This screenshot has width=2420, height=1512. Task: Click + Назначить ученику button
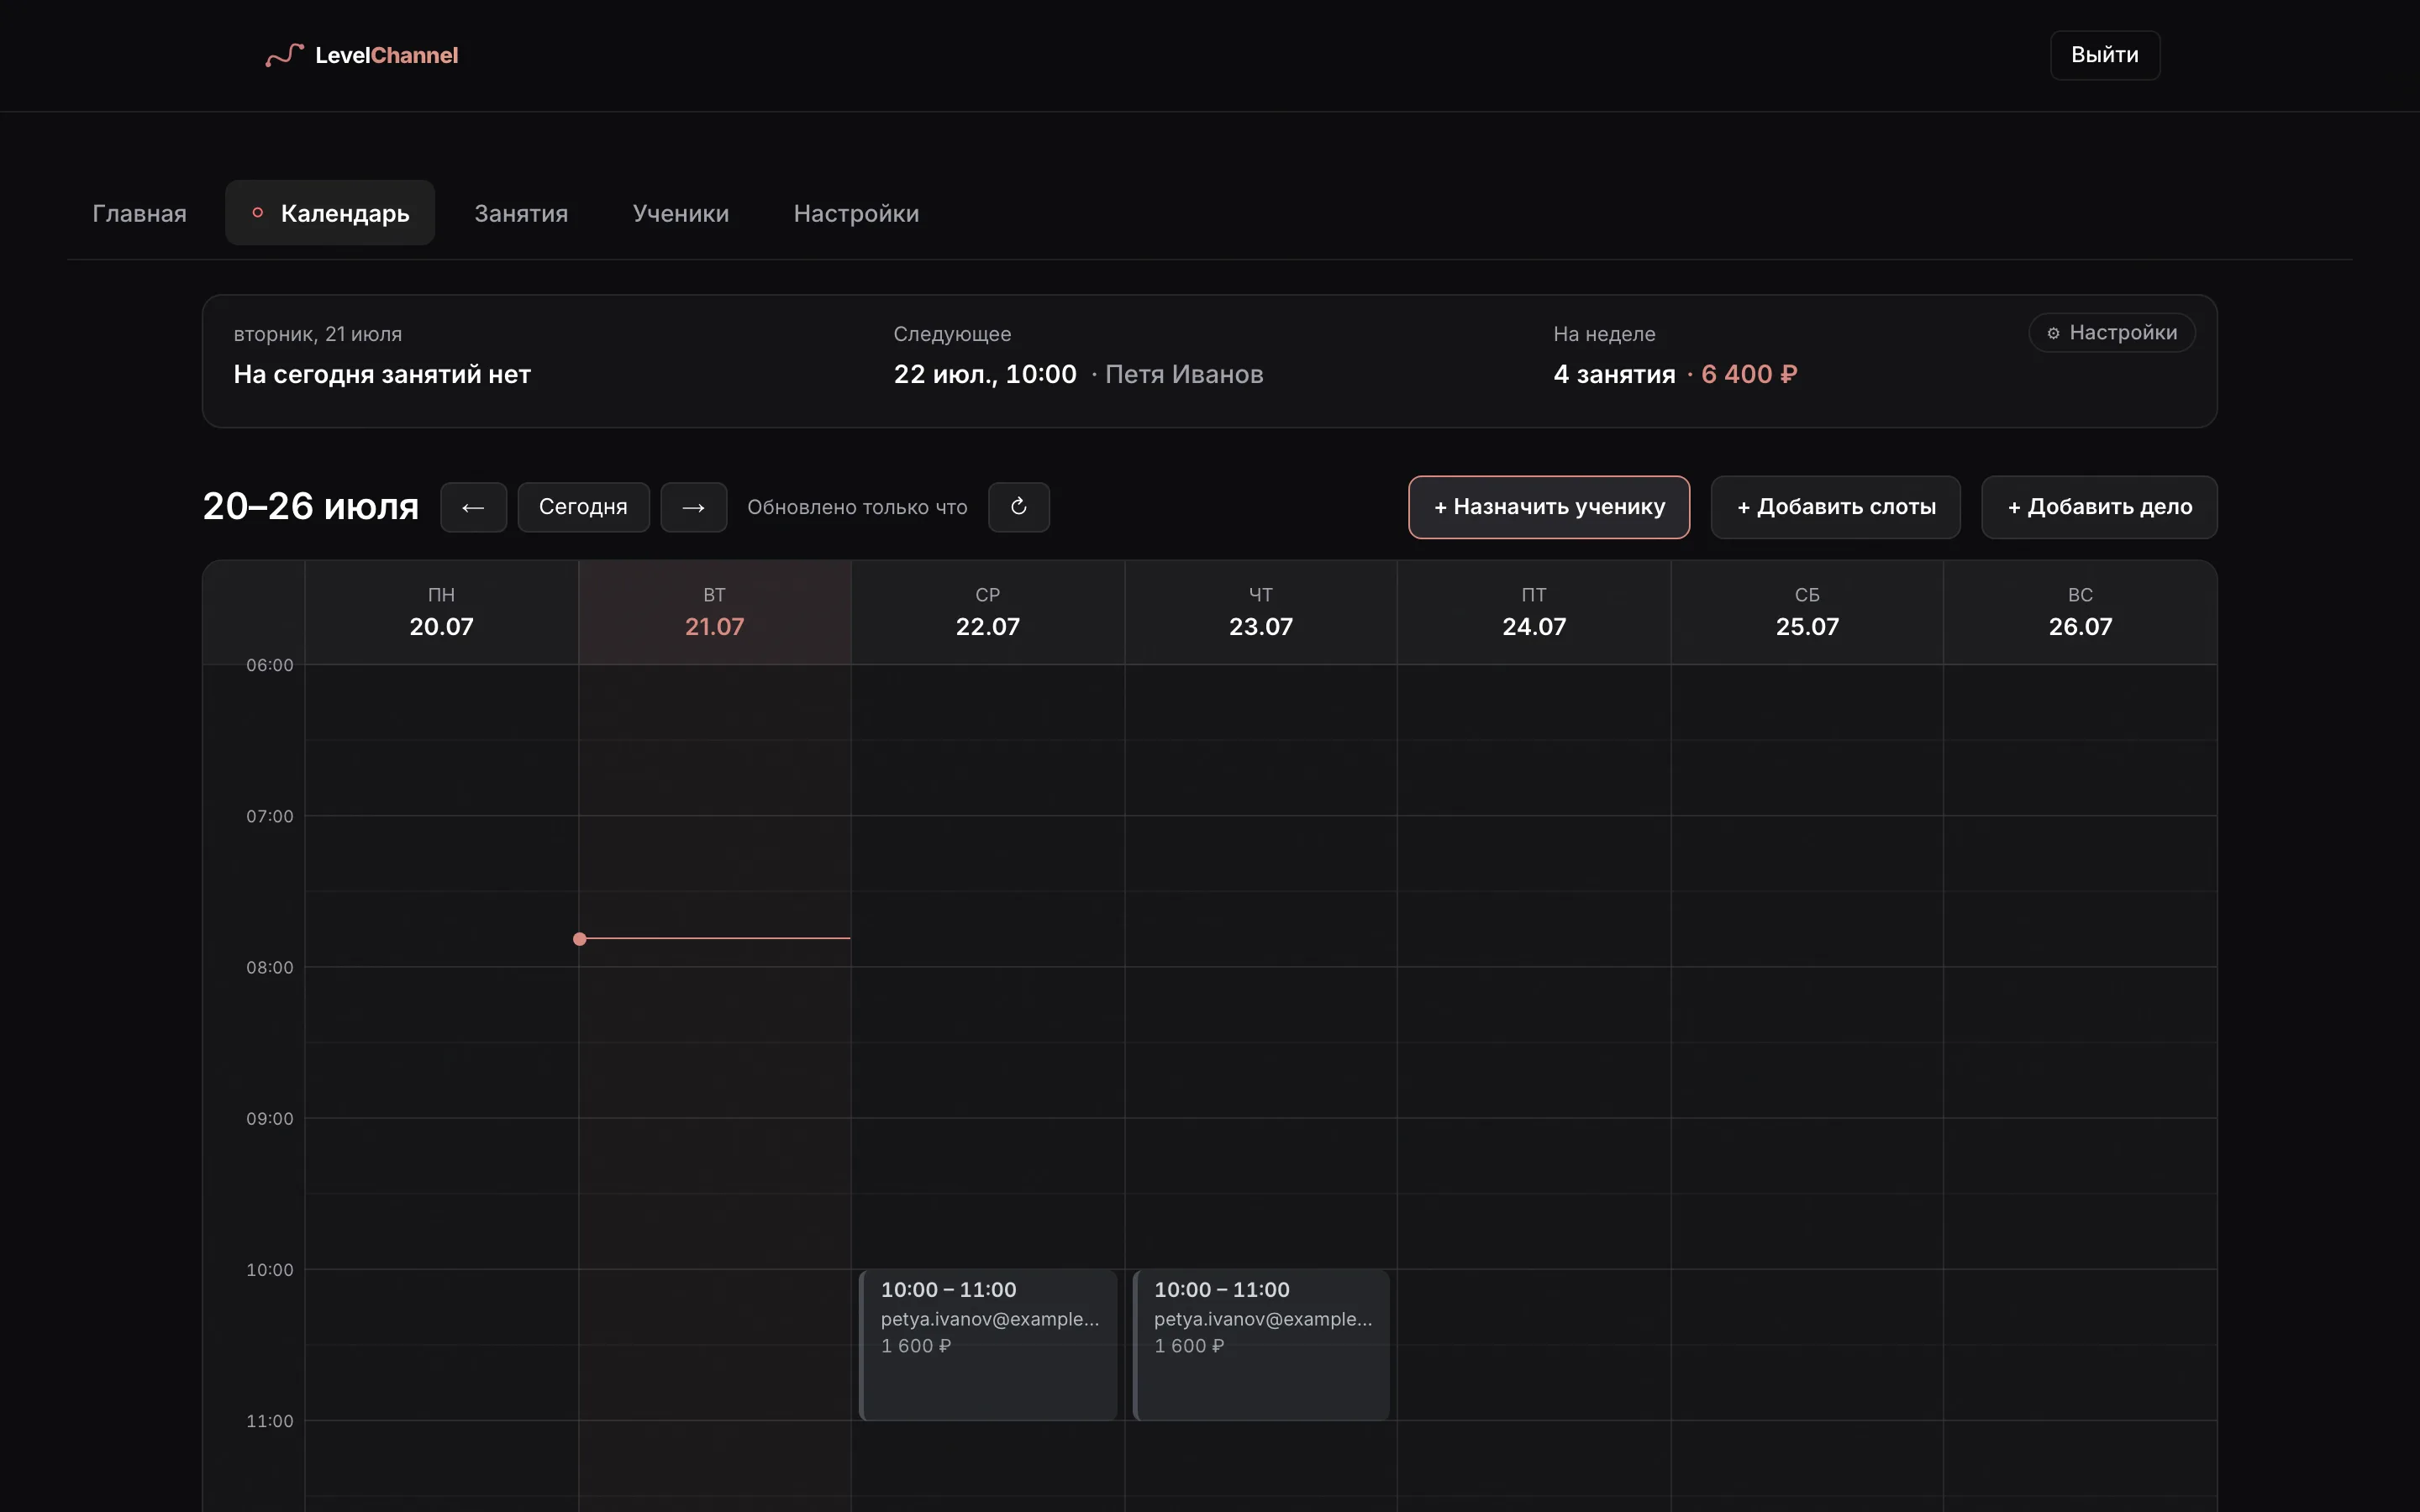click(1549, 507)
